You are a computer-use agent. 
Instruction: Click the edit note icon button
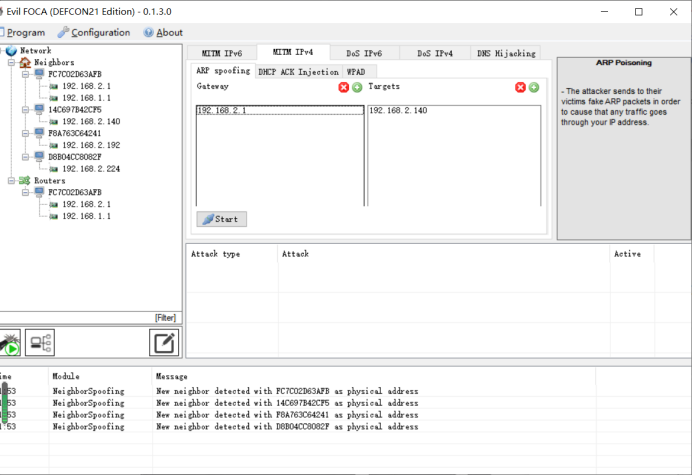coord(164,342)
